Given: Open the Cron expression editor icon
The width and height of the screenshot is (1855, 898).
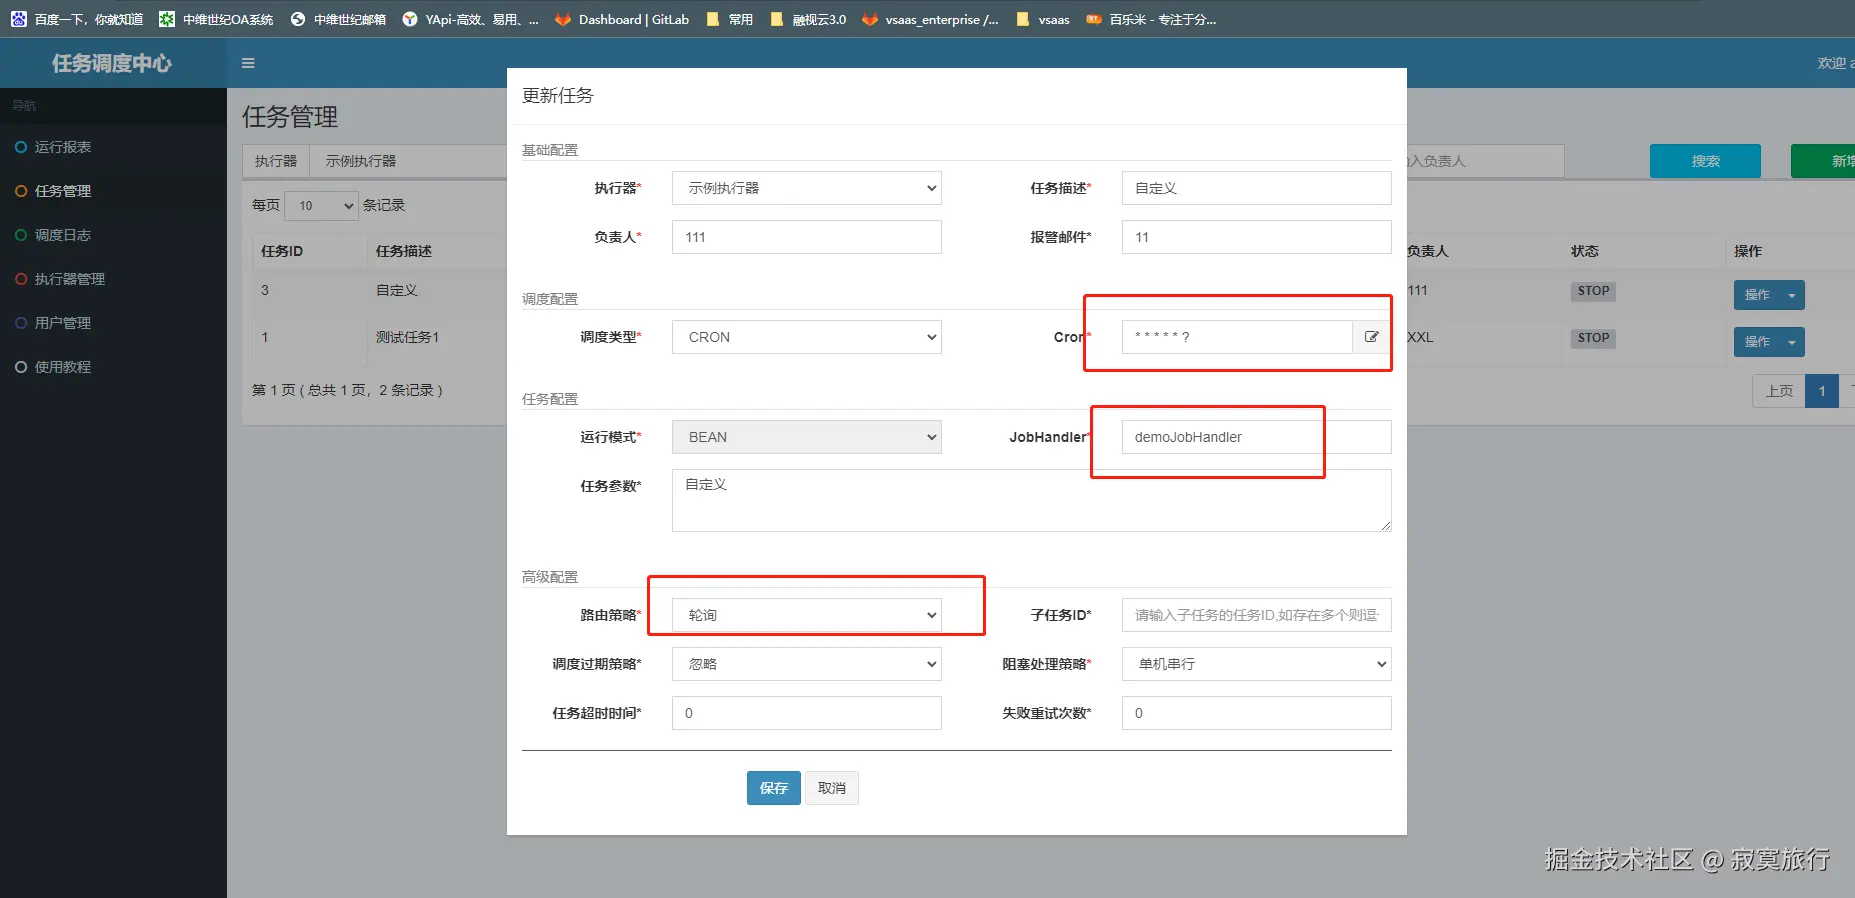Looking at the screenshot, I should tap(1371, 337).
